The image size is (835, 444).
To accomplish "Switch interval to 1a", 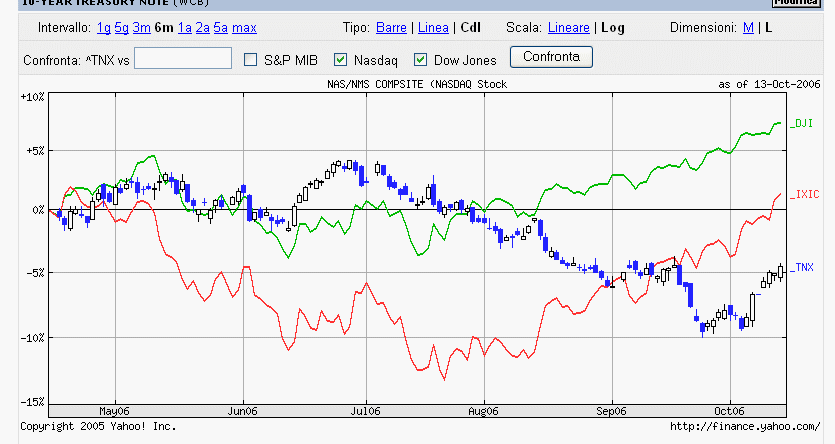I will click(184, 28).
